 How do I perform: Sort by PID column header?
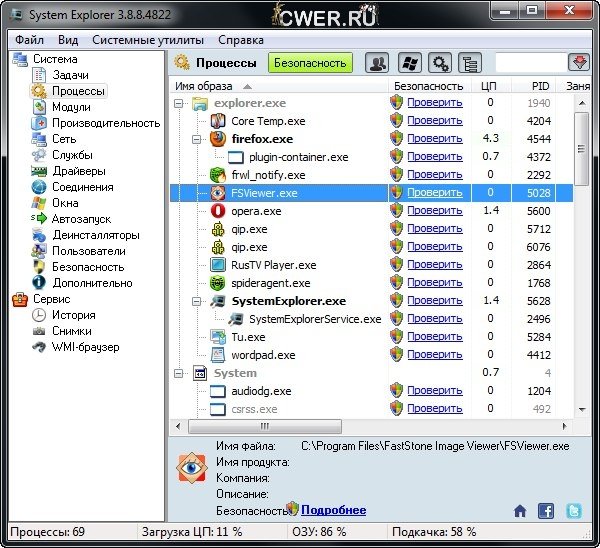tap(540, 86)
